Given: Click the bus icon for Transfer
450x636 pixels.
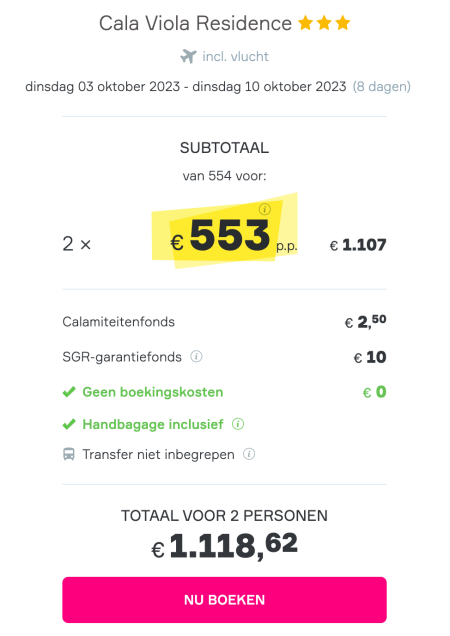Looking at the screenshot, I should point(69,454).
